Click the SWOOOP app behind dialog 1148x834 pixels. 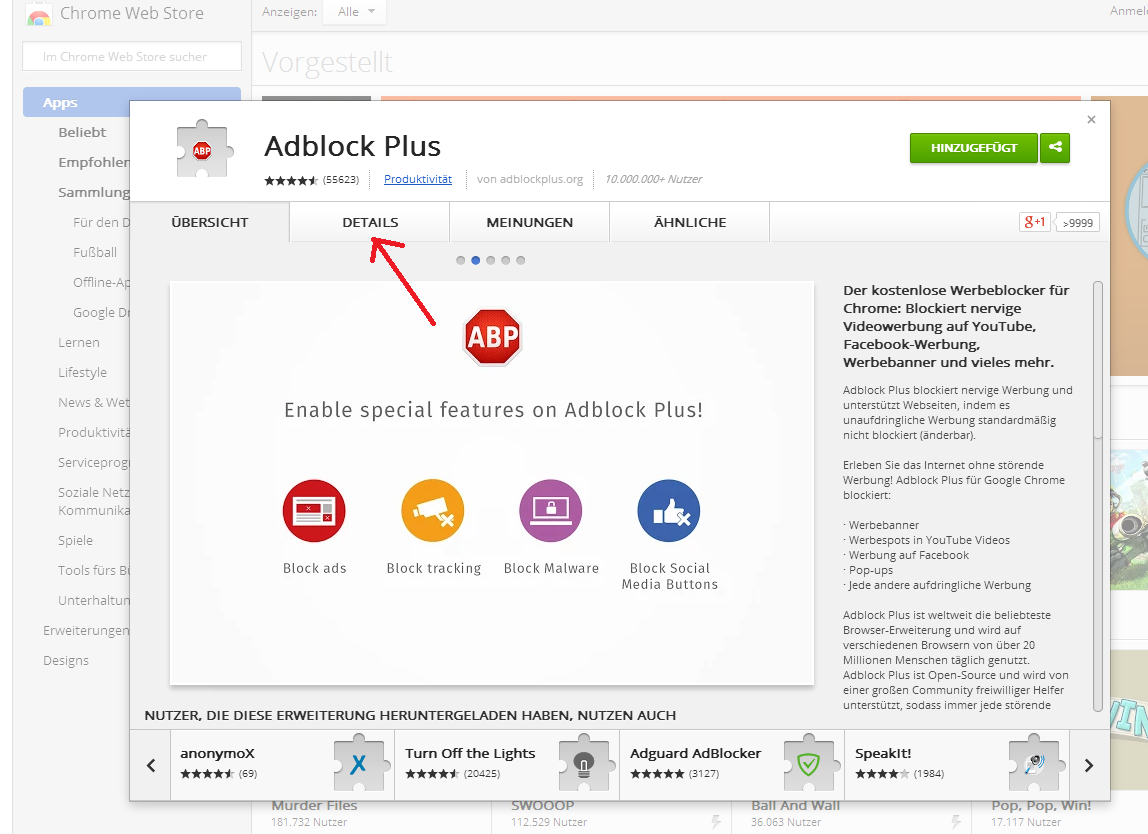coord(543,805)
